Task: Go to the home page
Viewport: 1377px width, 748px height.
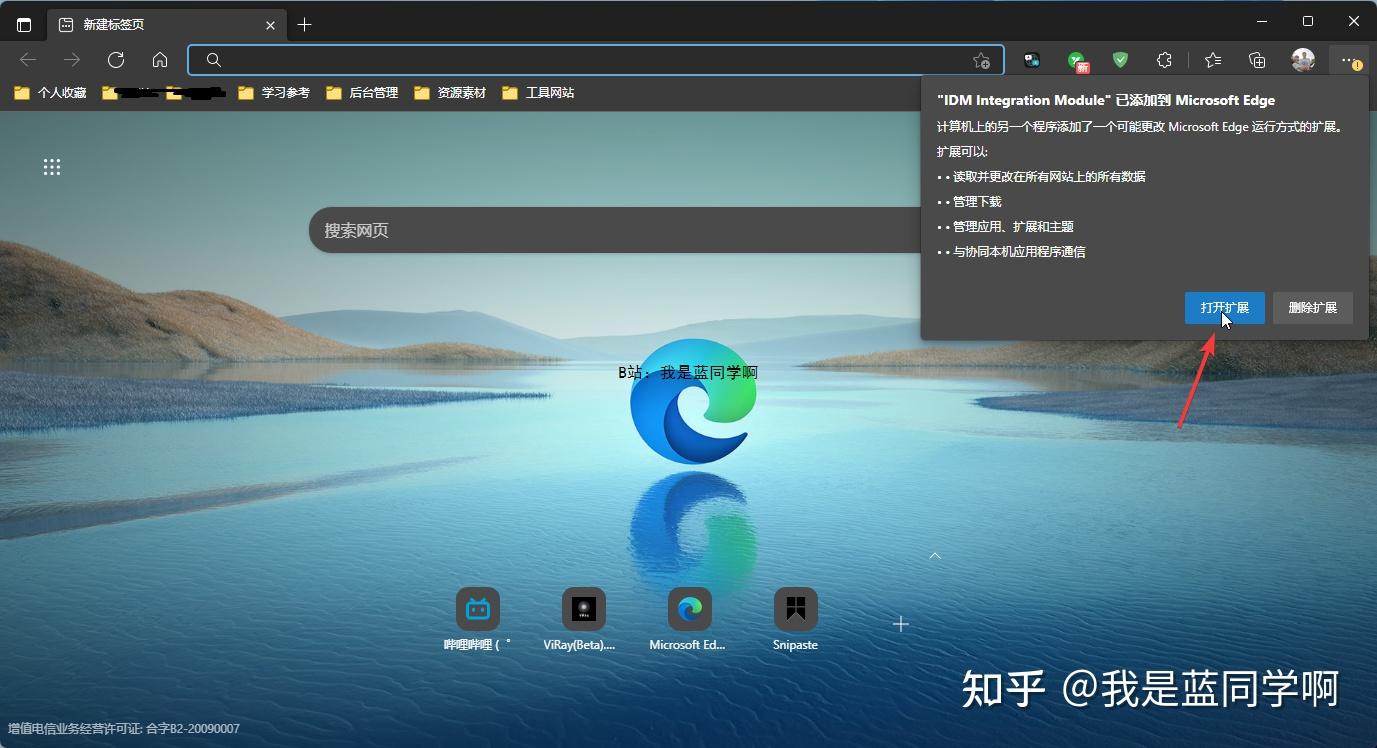Action: pos(160,60)
